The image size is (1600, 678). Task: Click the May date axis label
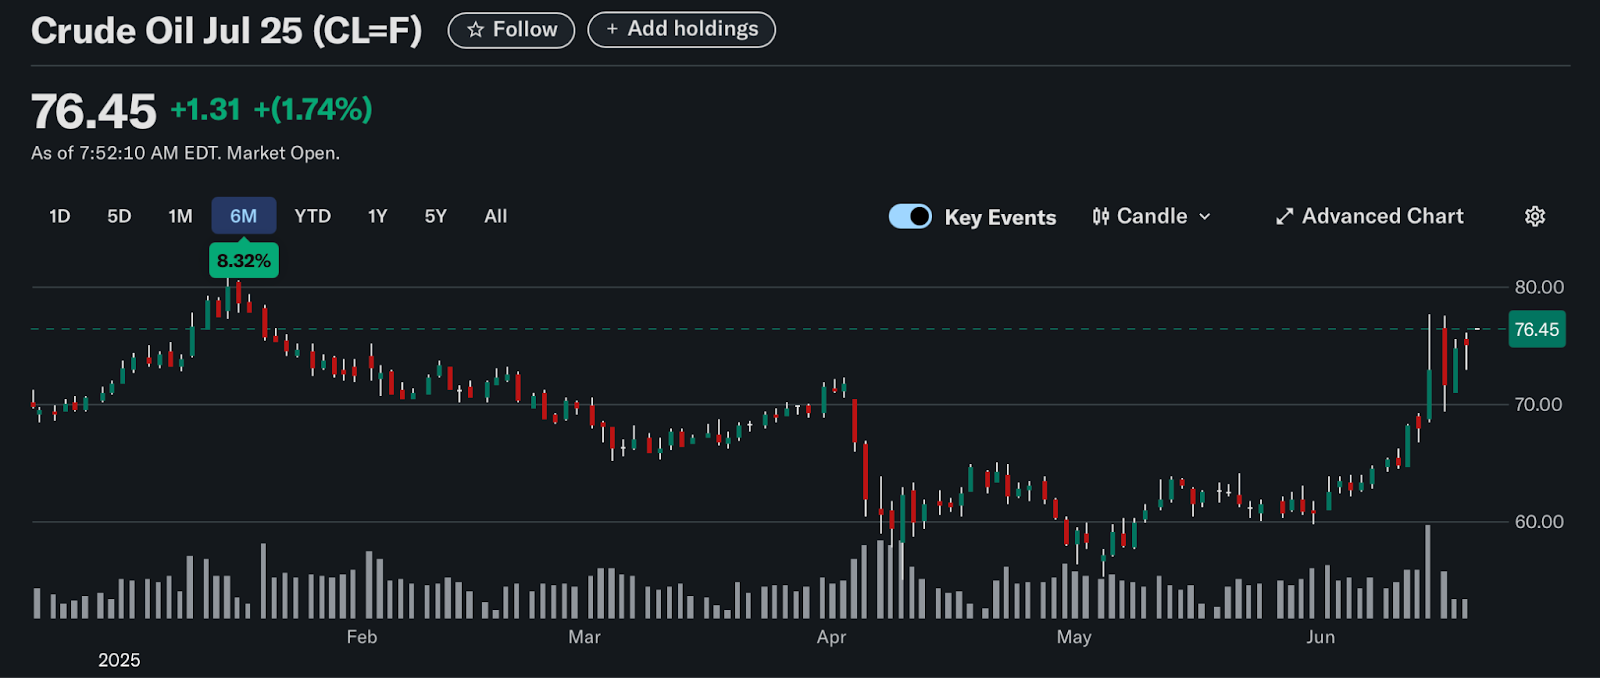click(x=1074, y=637)
